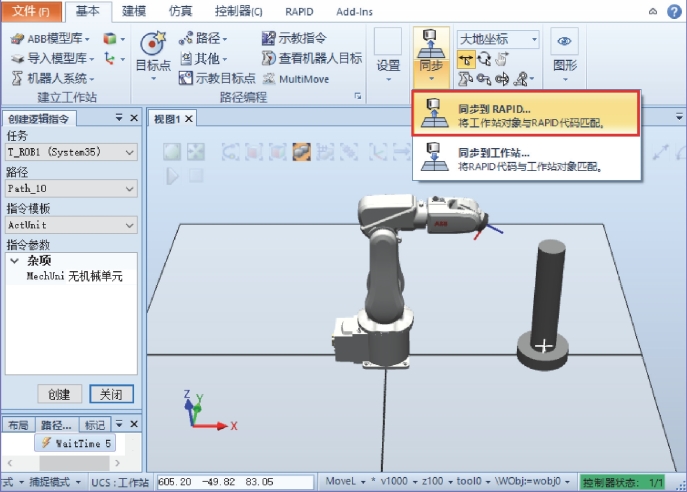Click the 导入模型库 import icon
The width and height of the screenshot is (687, 492).
pos(18,58)
